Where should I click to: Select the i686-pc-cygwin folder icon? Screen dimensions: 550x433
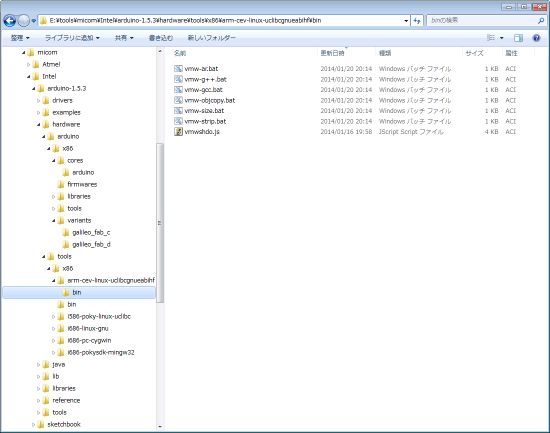point(61,340)
